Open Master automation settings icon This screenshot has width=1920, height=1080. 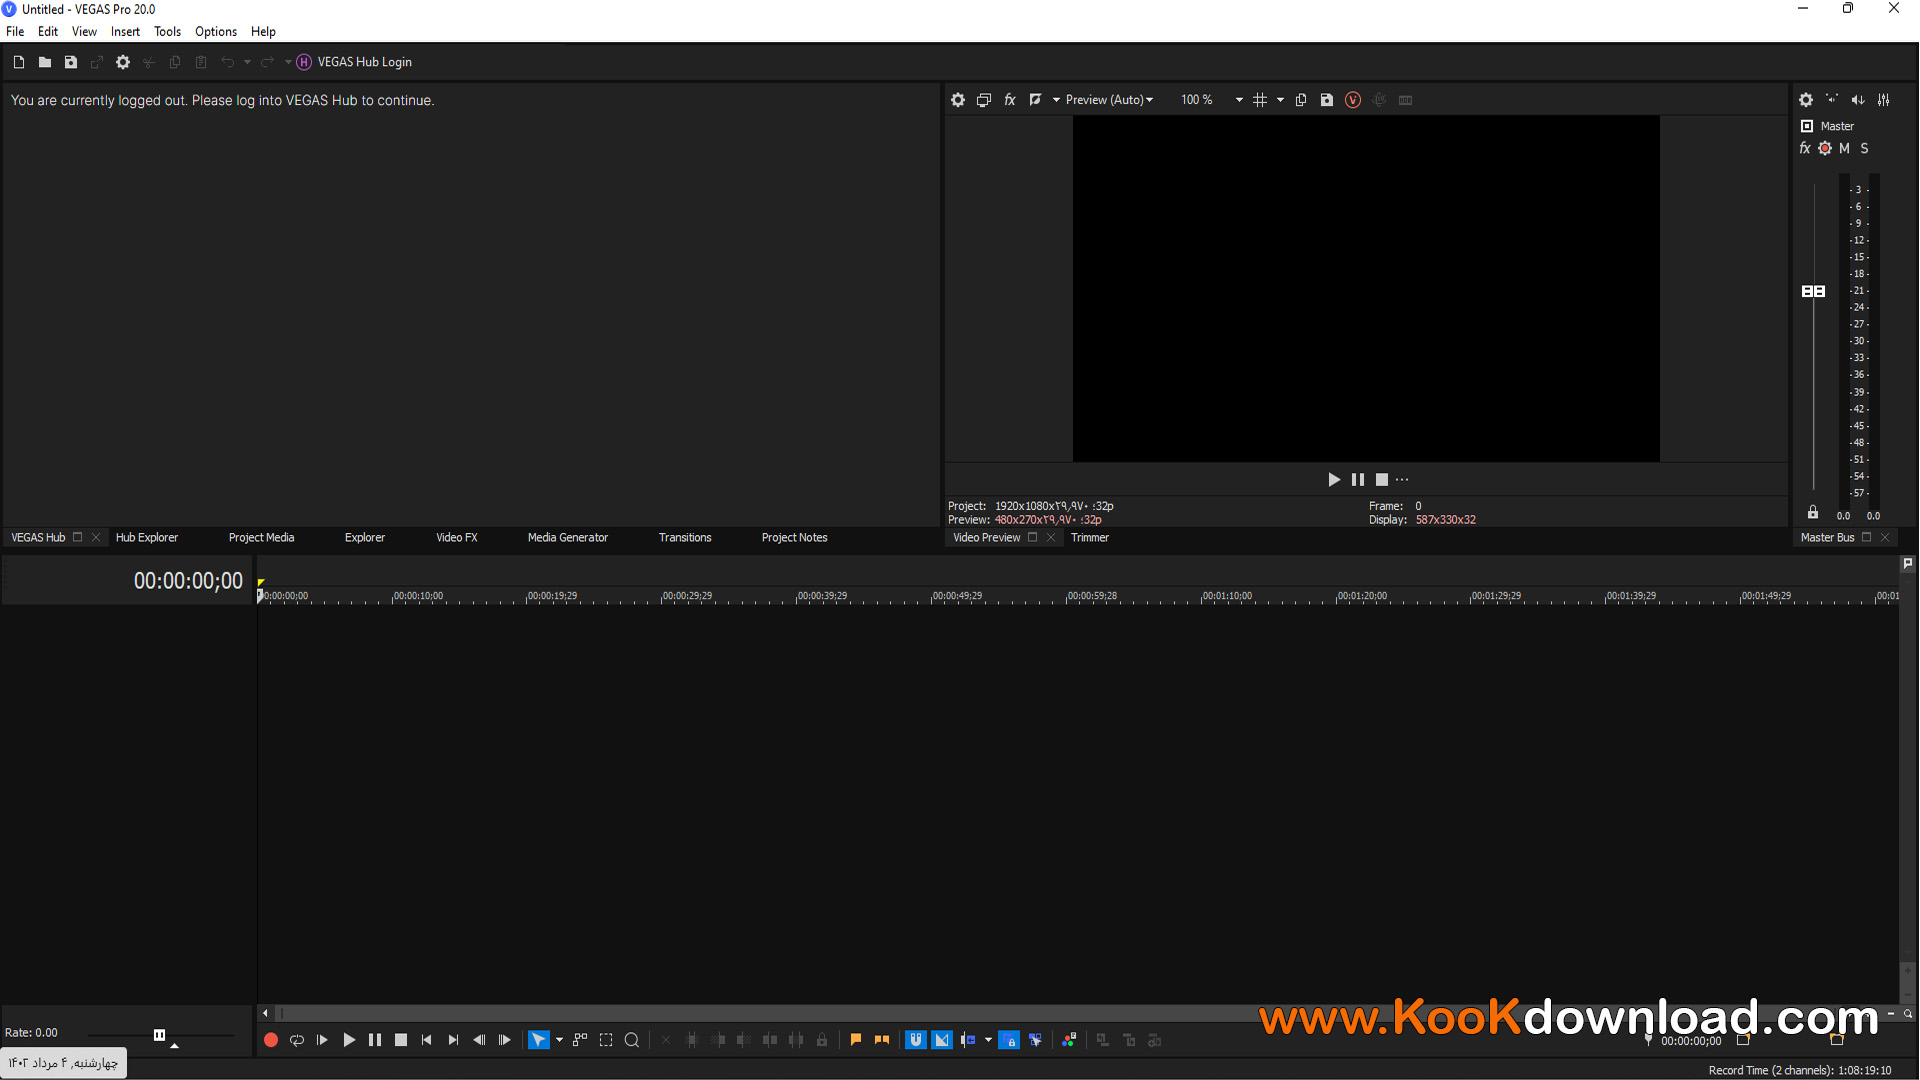point(1825,148)
